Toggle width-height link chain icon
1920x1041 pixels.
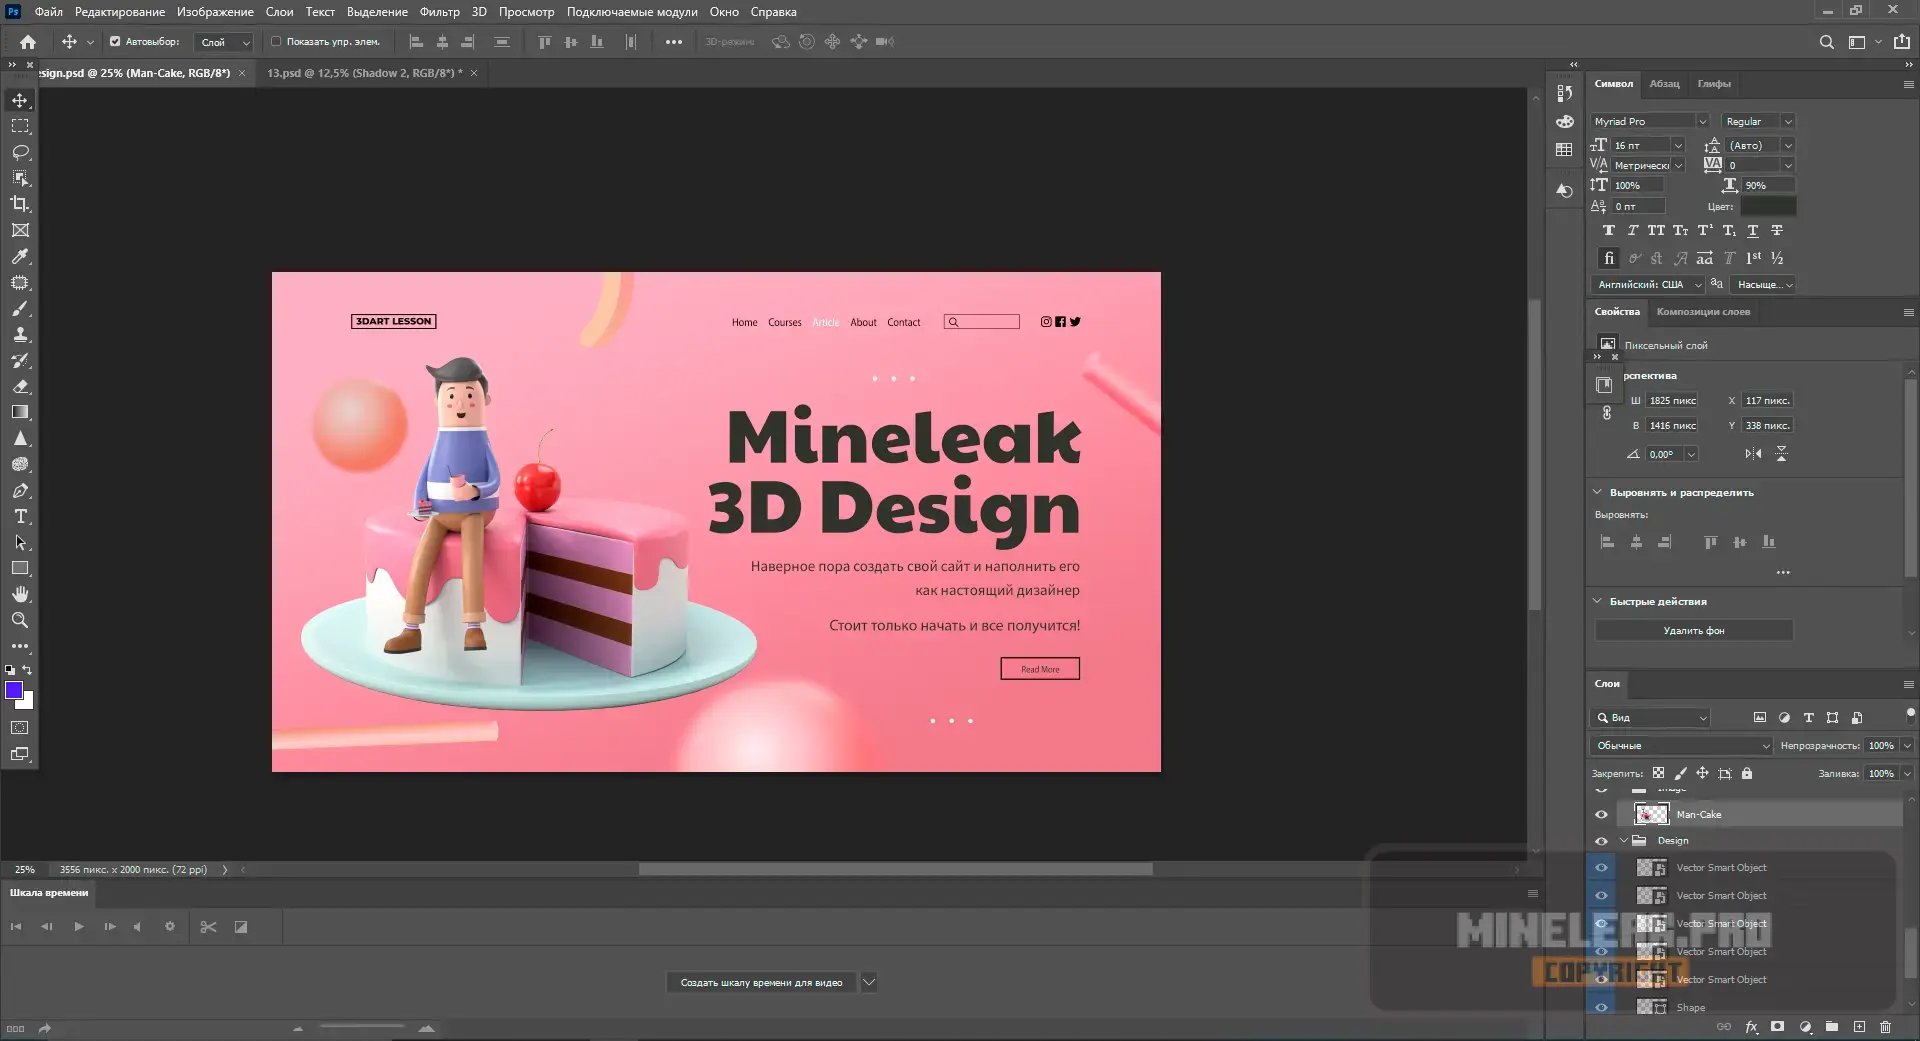click(1607, 413)
